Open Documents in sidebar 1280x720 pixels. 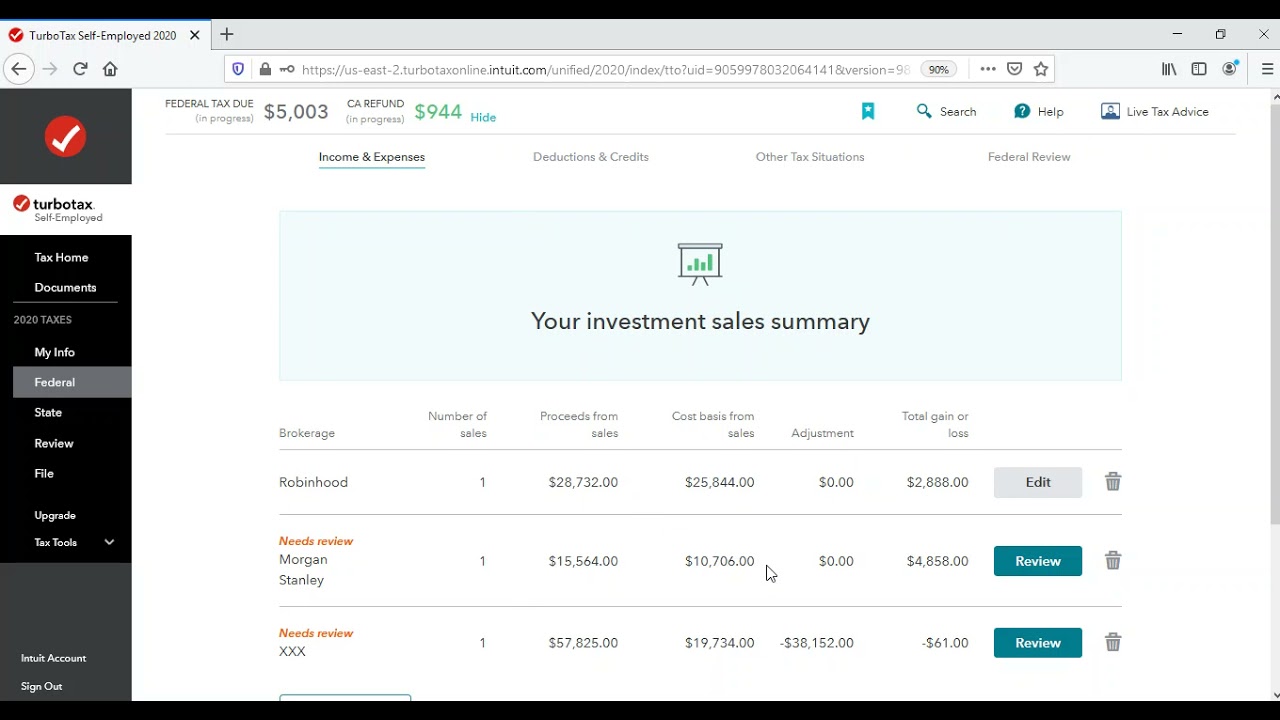[x=65, y=287]
